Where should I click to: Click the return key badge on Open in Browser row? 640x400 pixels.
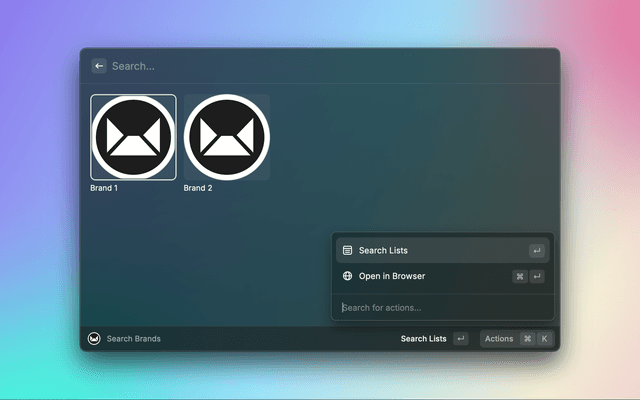(x=537, y=277)
